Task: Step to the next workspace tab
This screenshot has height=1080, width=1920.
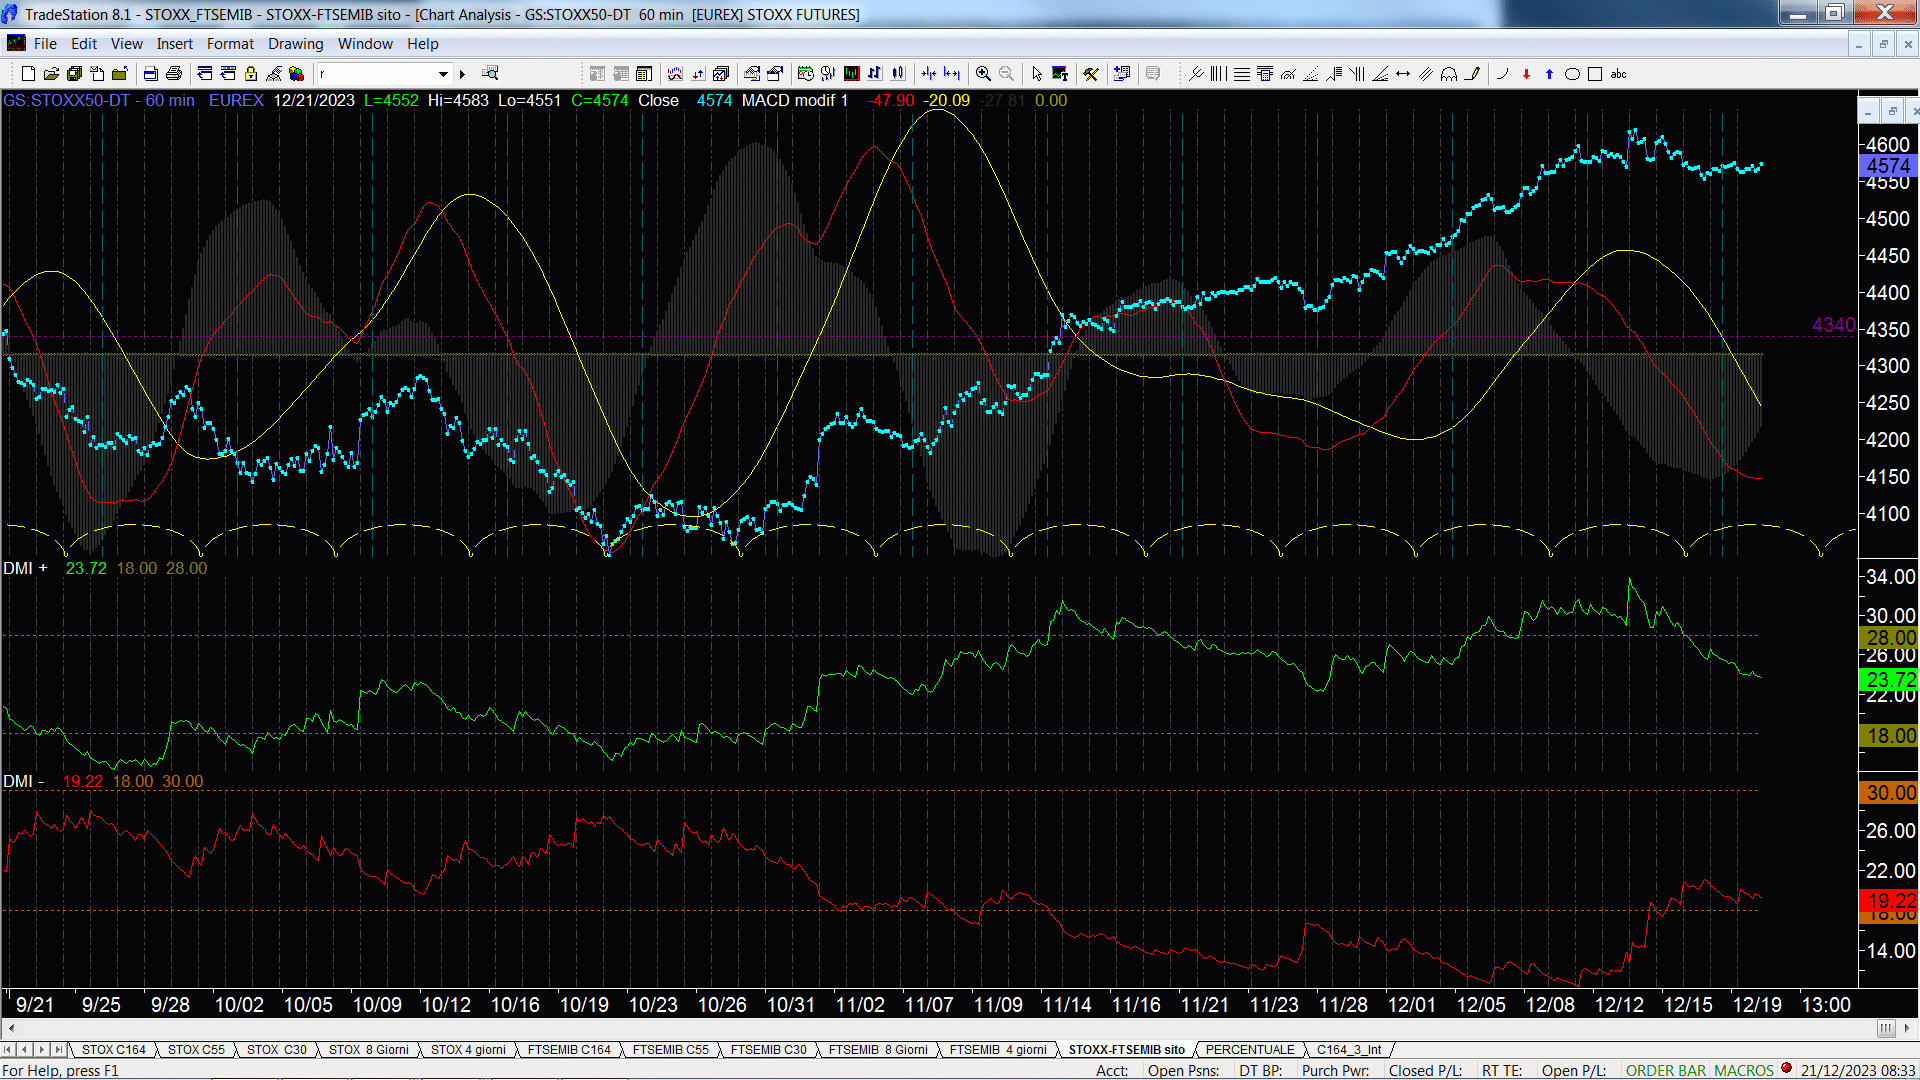Action: (x=42, y=1050)
